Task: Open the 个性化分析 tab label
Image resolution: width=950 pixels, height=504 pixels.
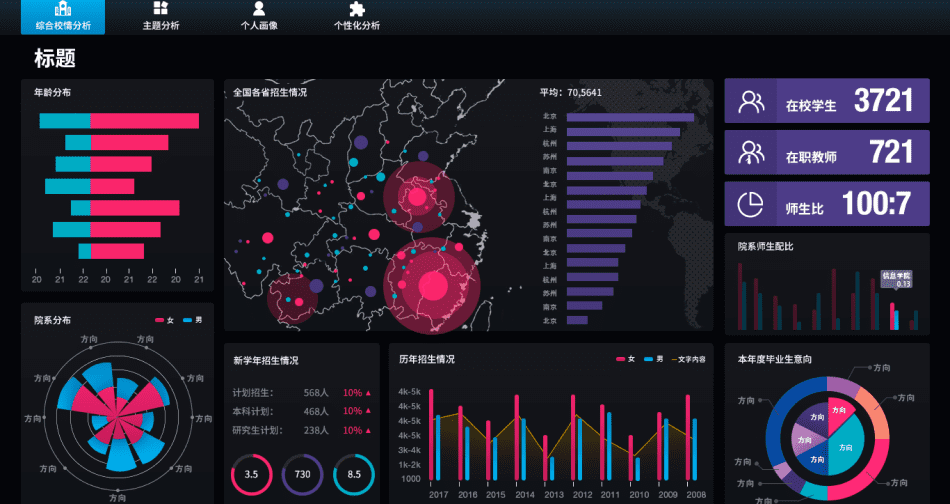Action: coord(357,26)
